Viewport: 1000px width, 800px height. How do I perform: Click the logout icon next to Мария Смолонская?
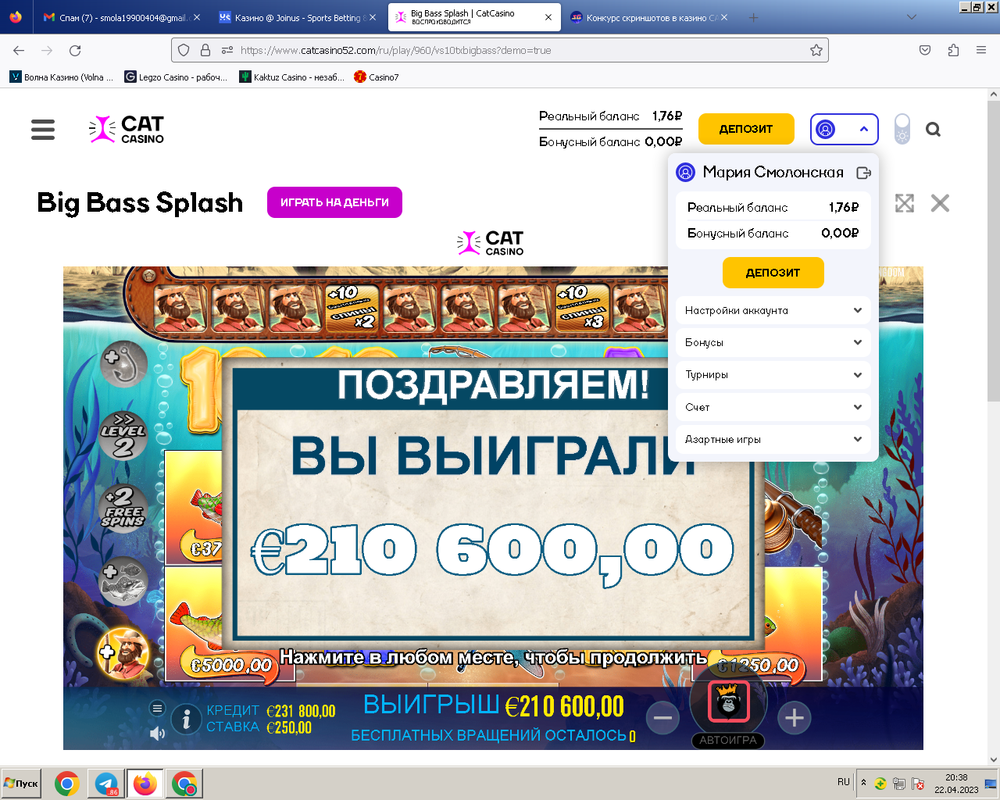coord(864,173)
